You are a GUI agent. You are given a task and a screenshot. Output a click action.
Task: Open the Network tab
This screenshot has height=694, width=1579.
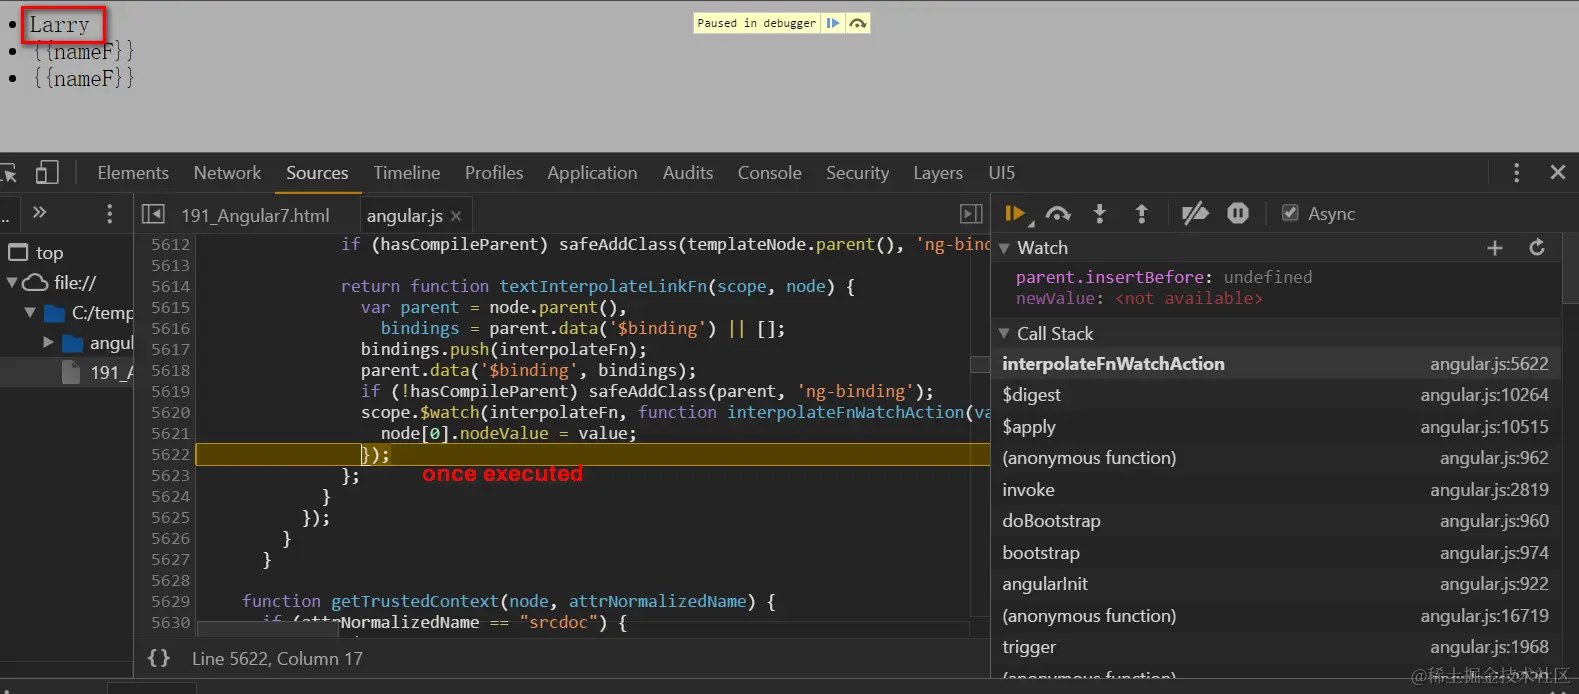pos(227,173)
